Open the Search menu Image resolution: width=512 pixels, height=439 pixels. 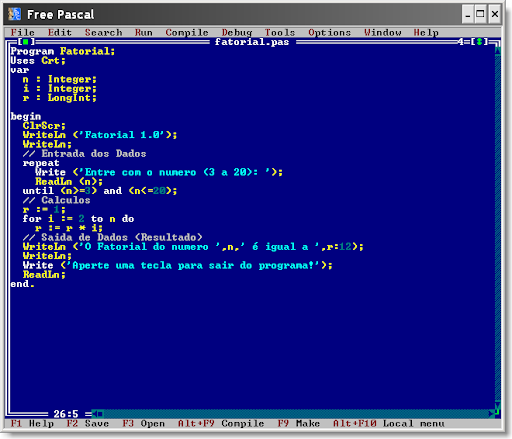pyautogui.click(x=103, y=32)
